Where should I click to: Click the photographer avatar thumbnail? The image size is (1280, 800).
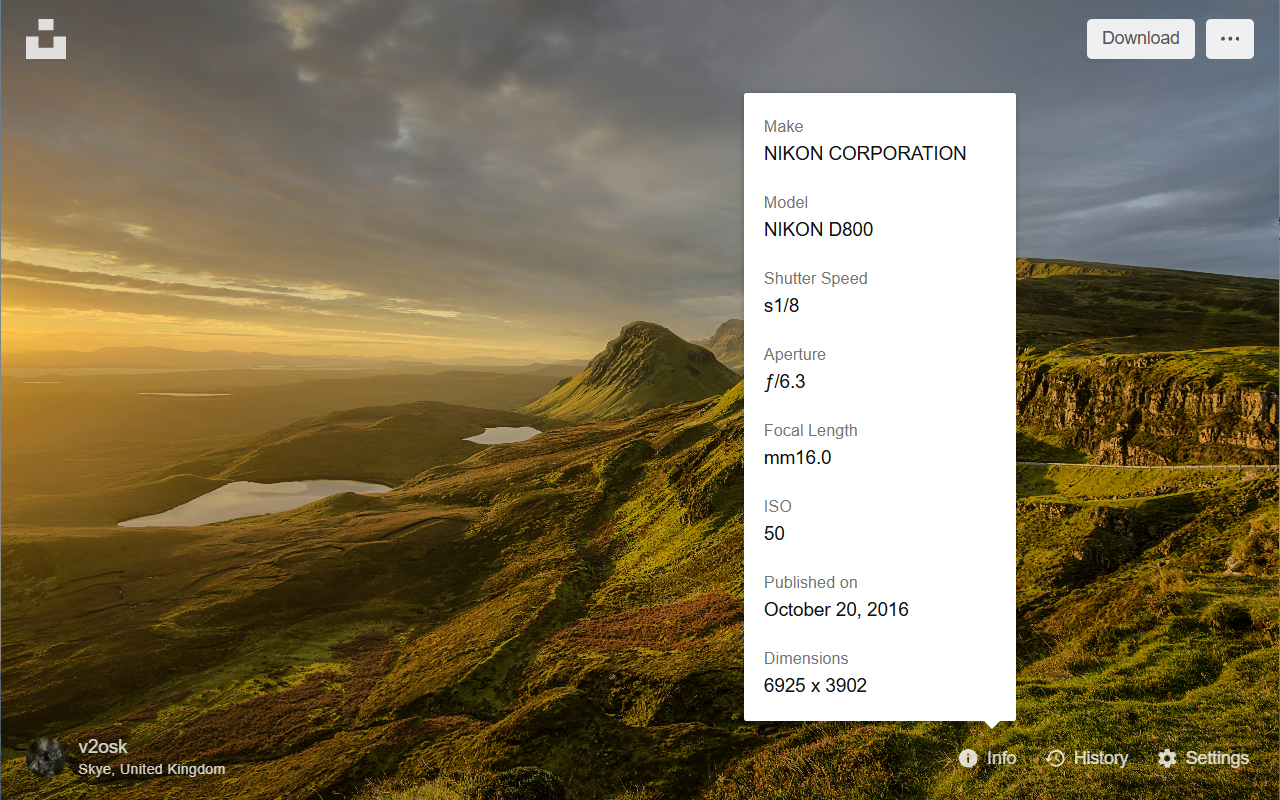click(47, 757)
